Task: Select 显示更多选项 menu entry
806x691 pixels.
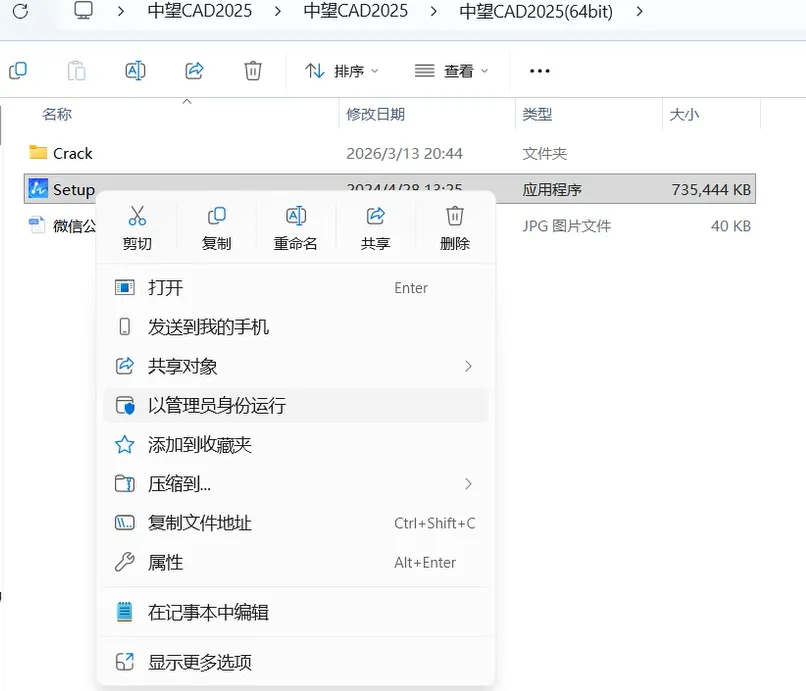Action: point(296,662)
